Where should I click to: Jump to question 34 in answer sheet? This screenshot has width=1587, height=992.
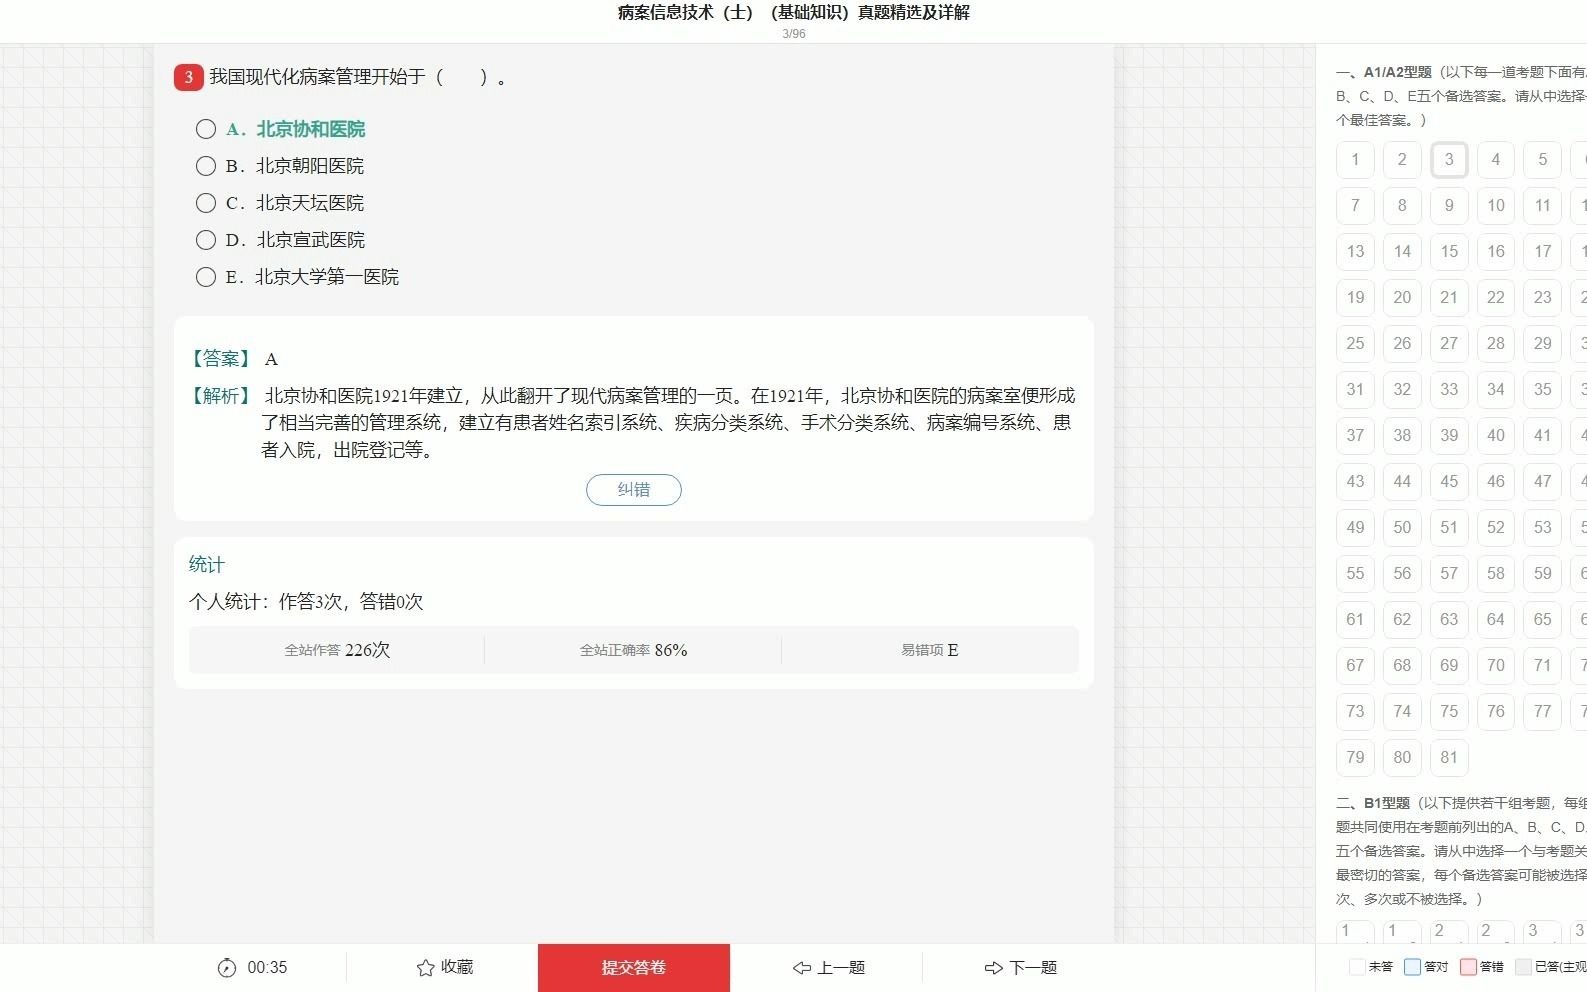click(1496, 390)
